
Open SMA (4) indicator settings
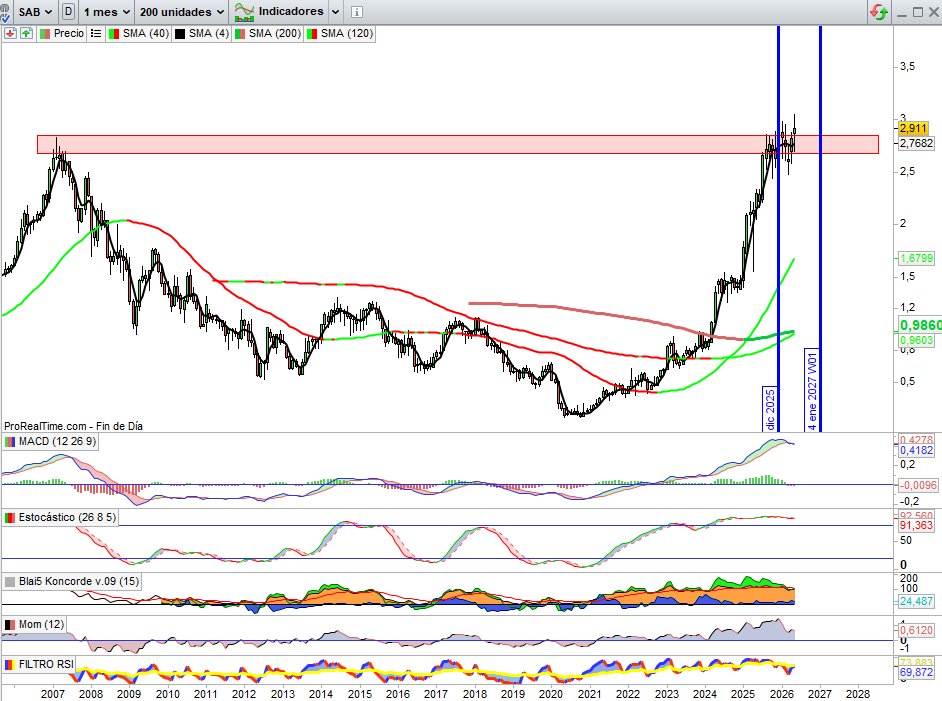(208, 34)
